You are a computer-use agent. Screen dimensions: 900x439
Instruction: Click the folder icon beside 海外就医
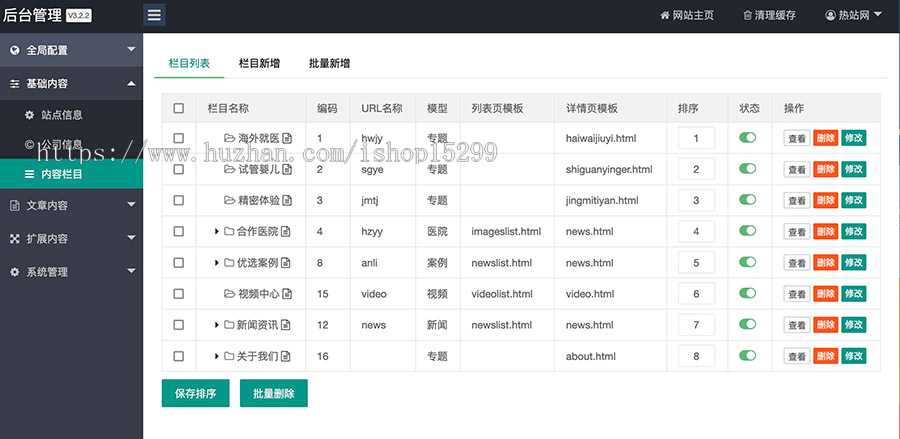click(230, 138)
